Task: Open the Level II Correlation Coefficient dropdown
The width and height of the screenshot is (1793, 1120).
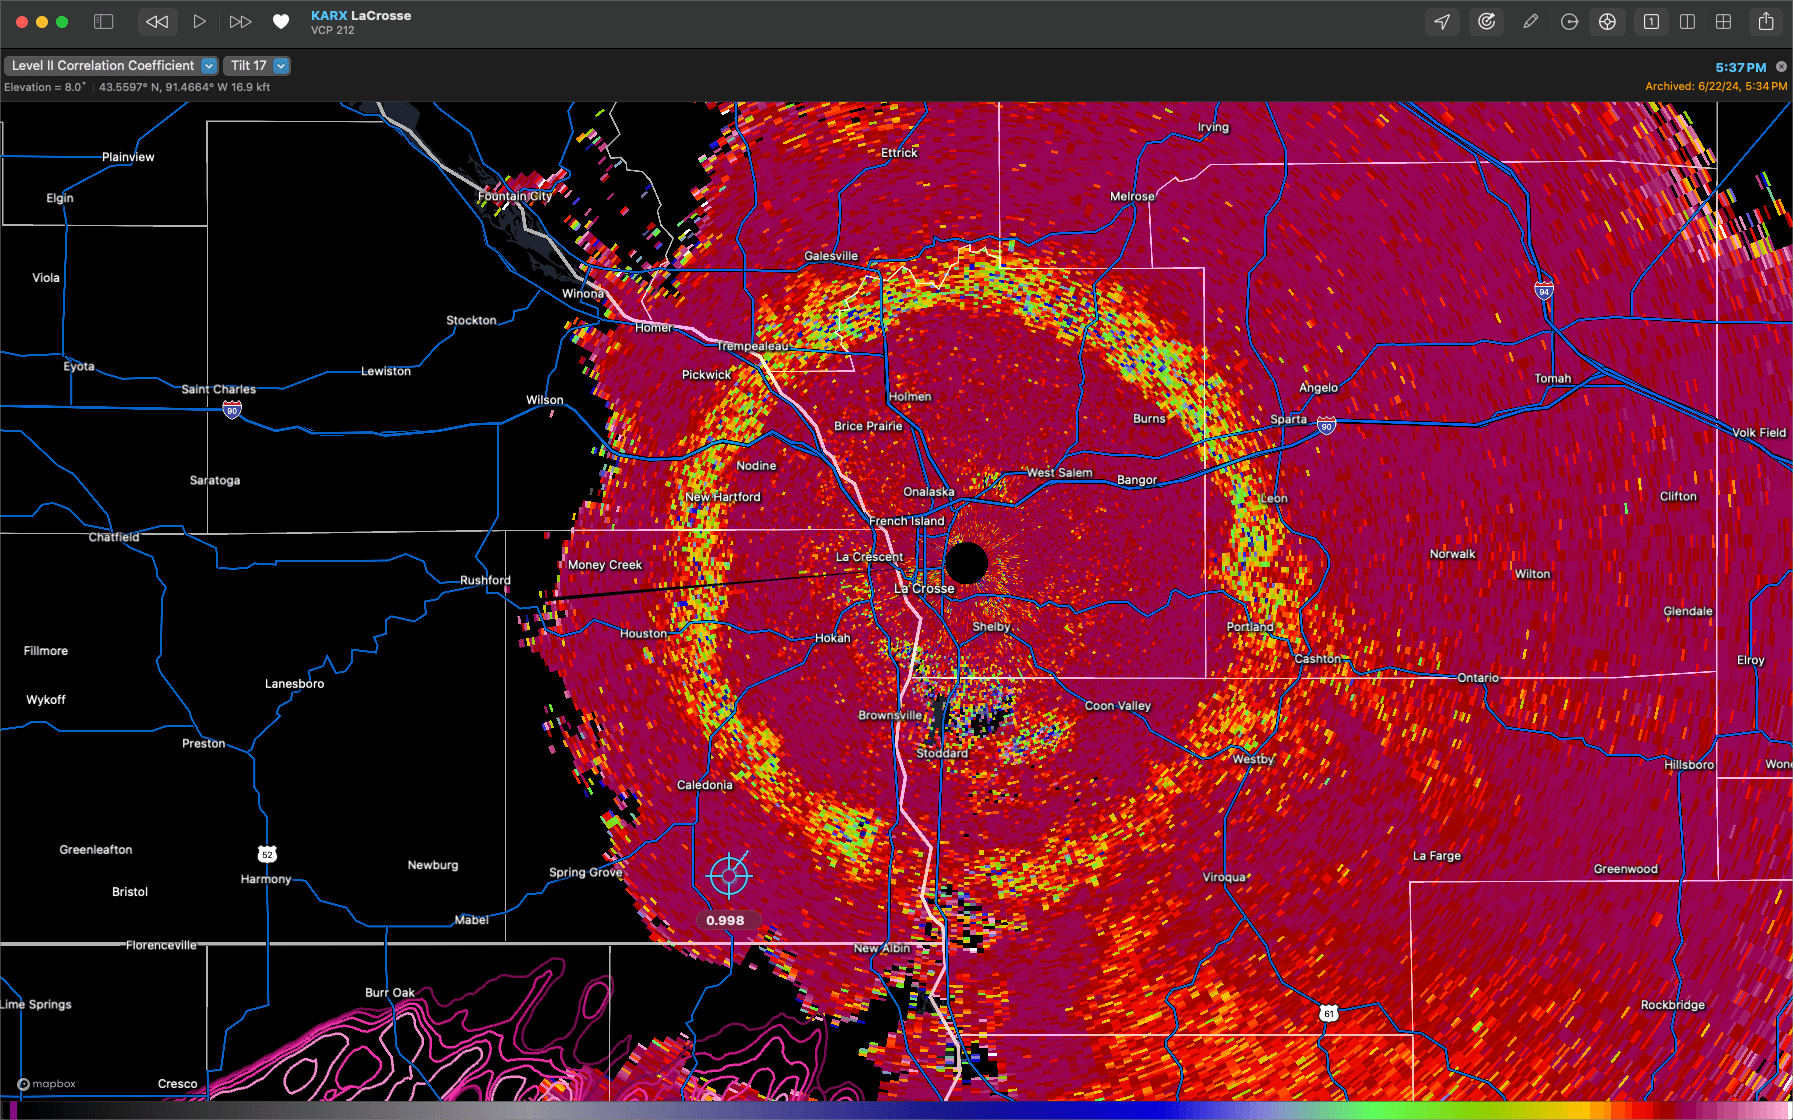Action: [x=111, y=65]
